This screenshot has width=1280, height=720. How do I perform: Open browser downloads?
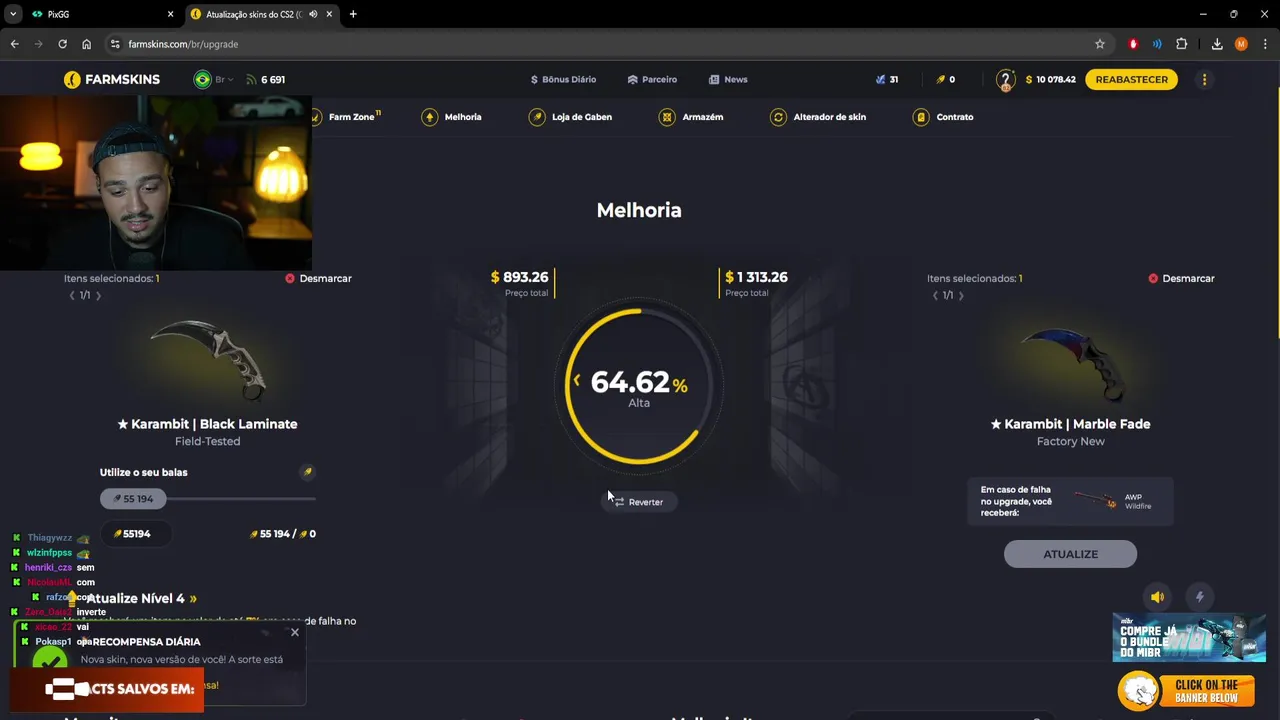click(1217, 44)
